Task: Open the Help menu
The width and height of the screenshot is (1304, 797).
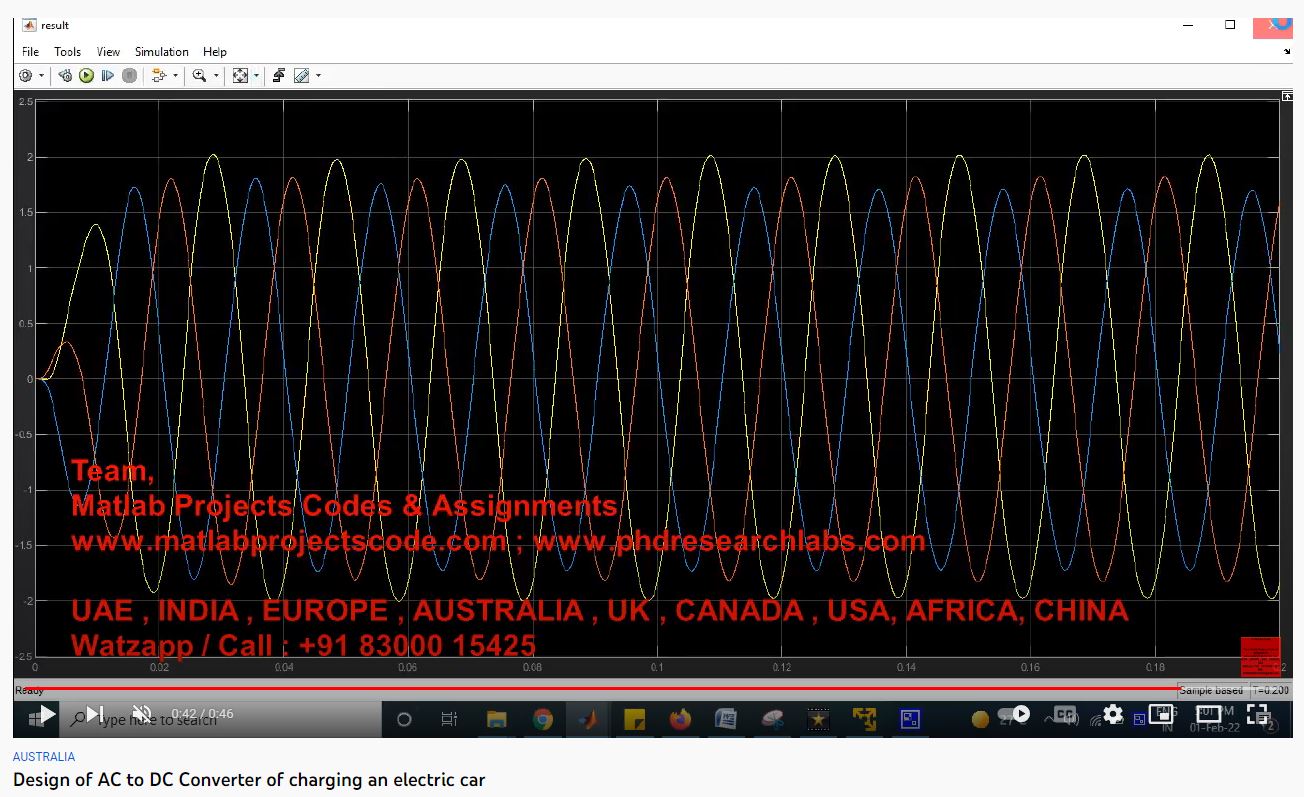Action: [215, 52]
